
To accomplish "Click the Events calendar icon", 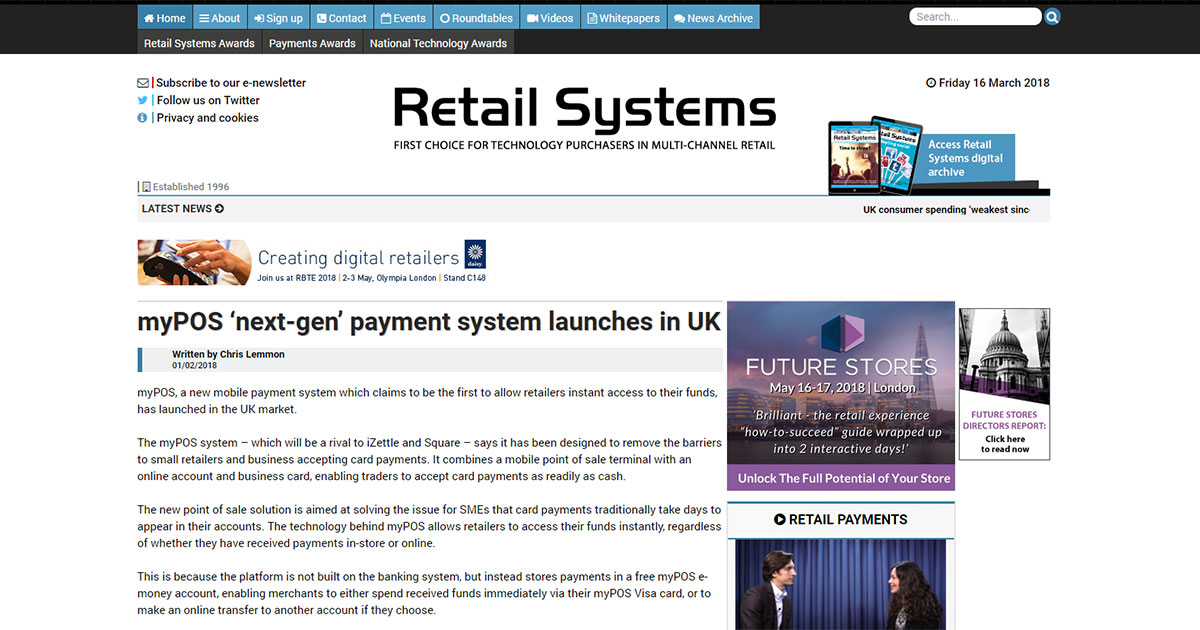I will [385, 18].
